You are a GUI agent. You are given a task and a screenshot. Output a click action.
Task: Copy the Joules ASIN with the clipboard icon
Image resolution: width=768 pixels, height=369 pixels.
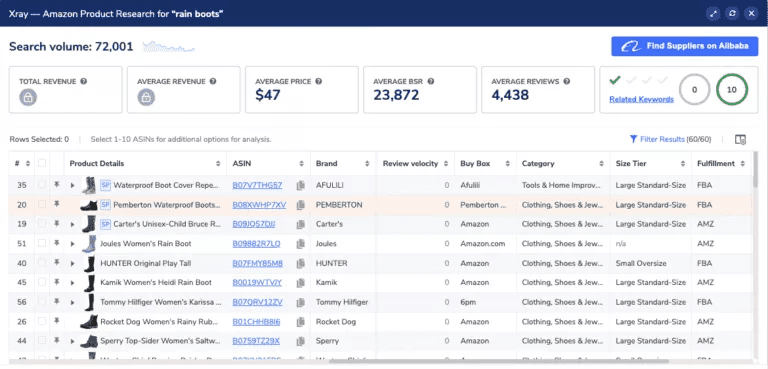301,244
